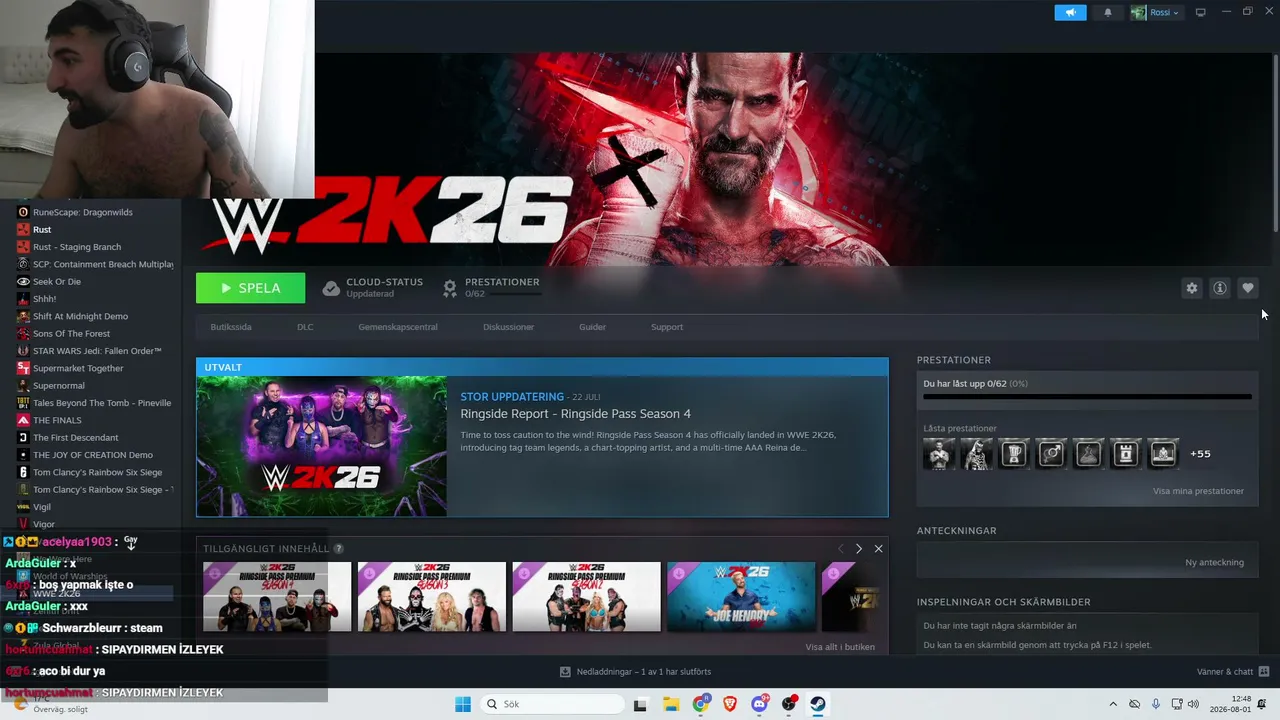Select Supermarket Together in library

click(78, 368)
